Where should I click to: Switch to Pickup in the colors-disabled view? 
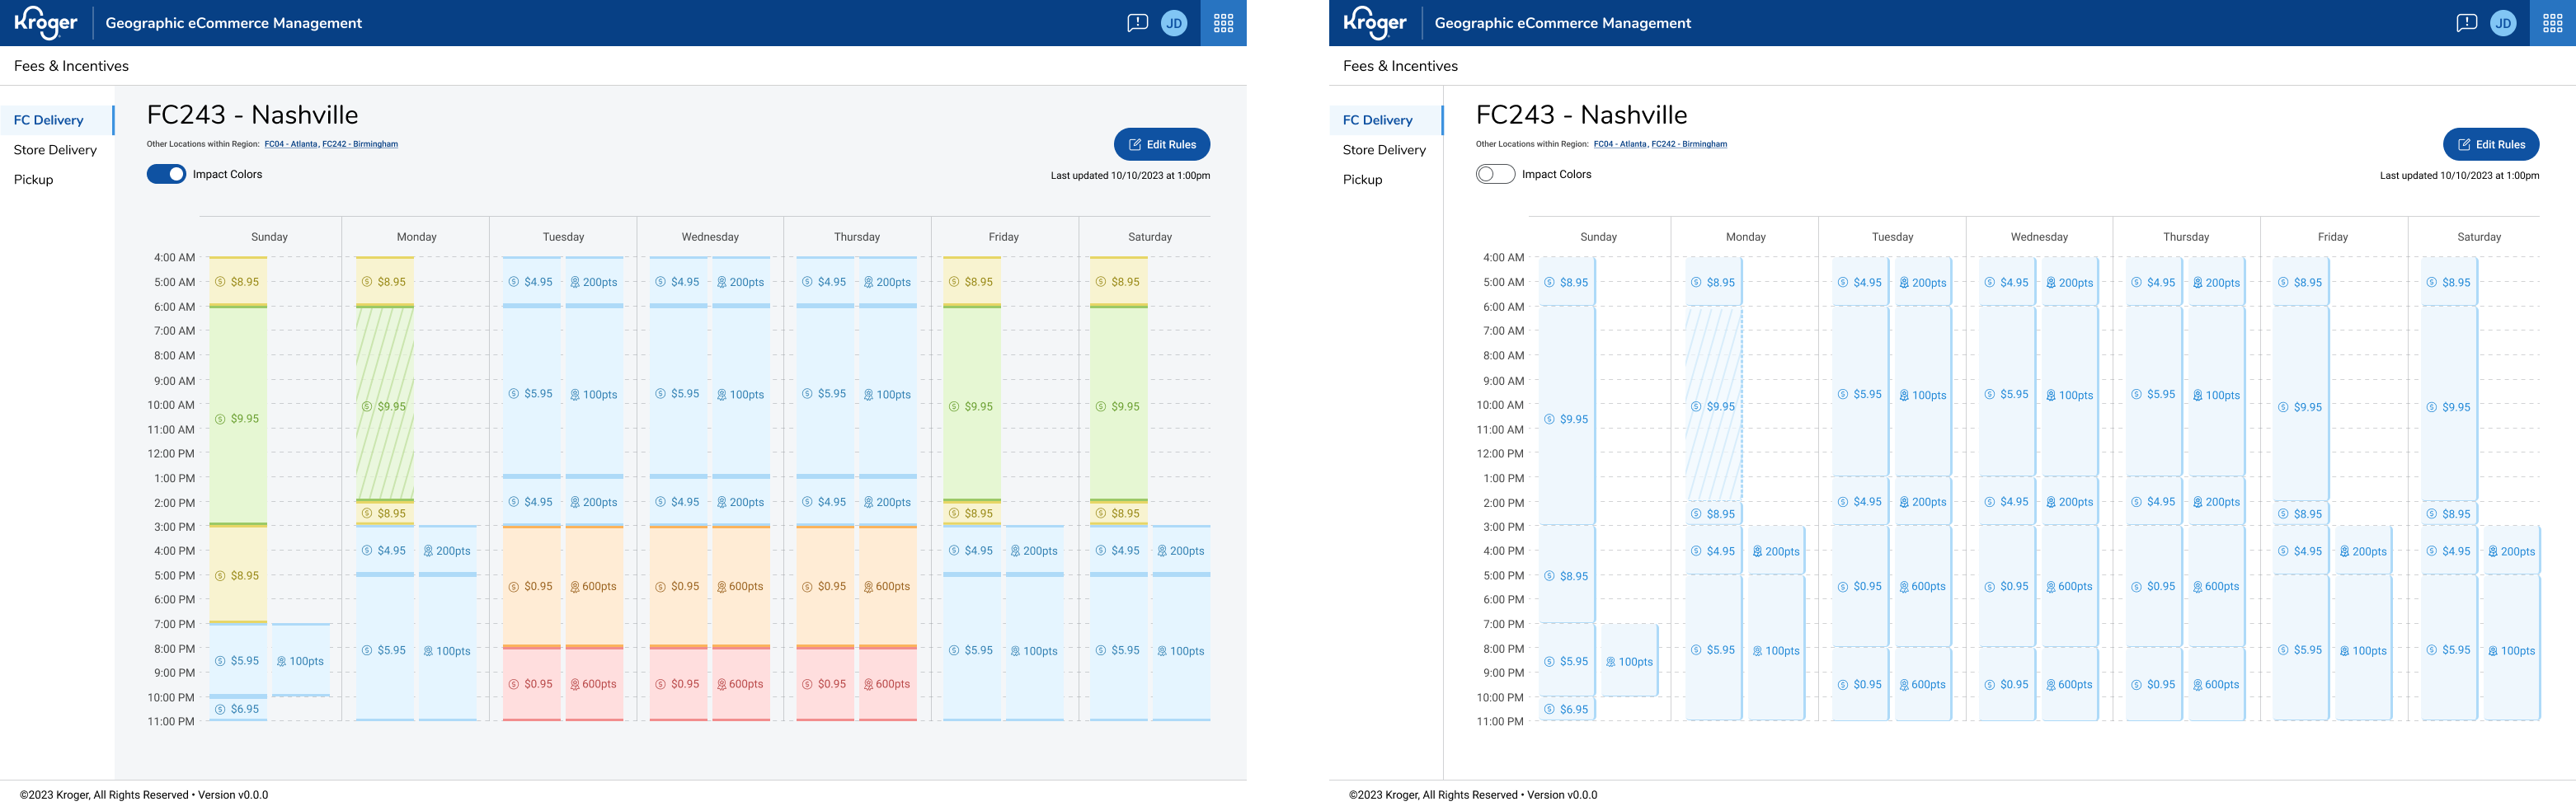pos(1362,180)
